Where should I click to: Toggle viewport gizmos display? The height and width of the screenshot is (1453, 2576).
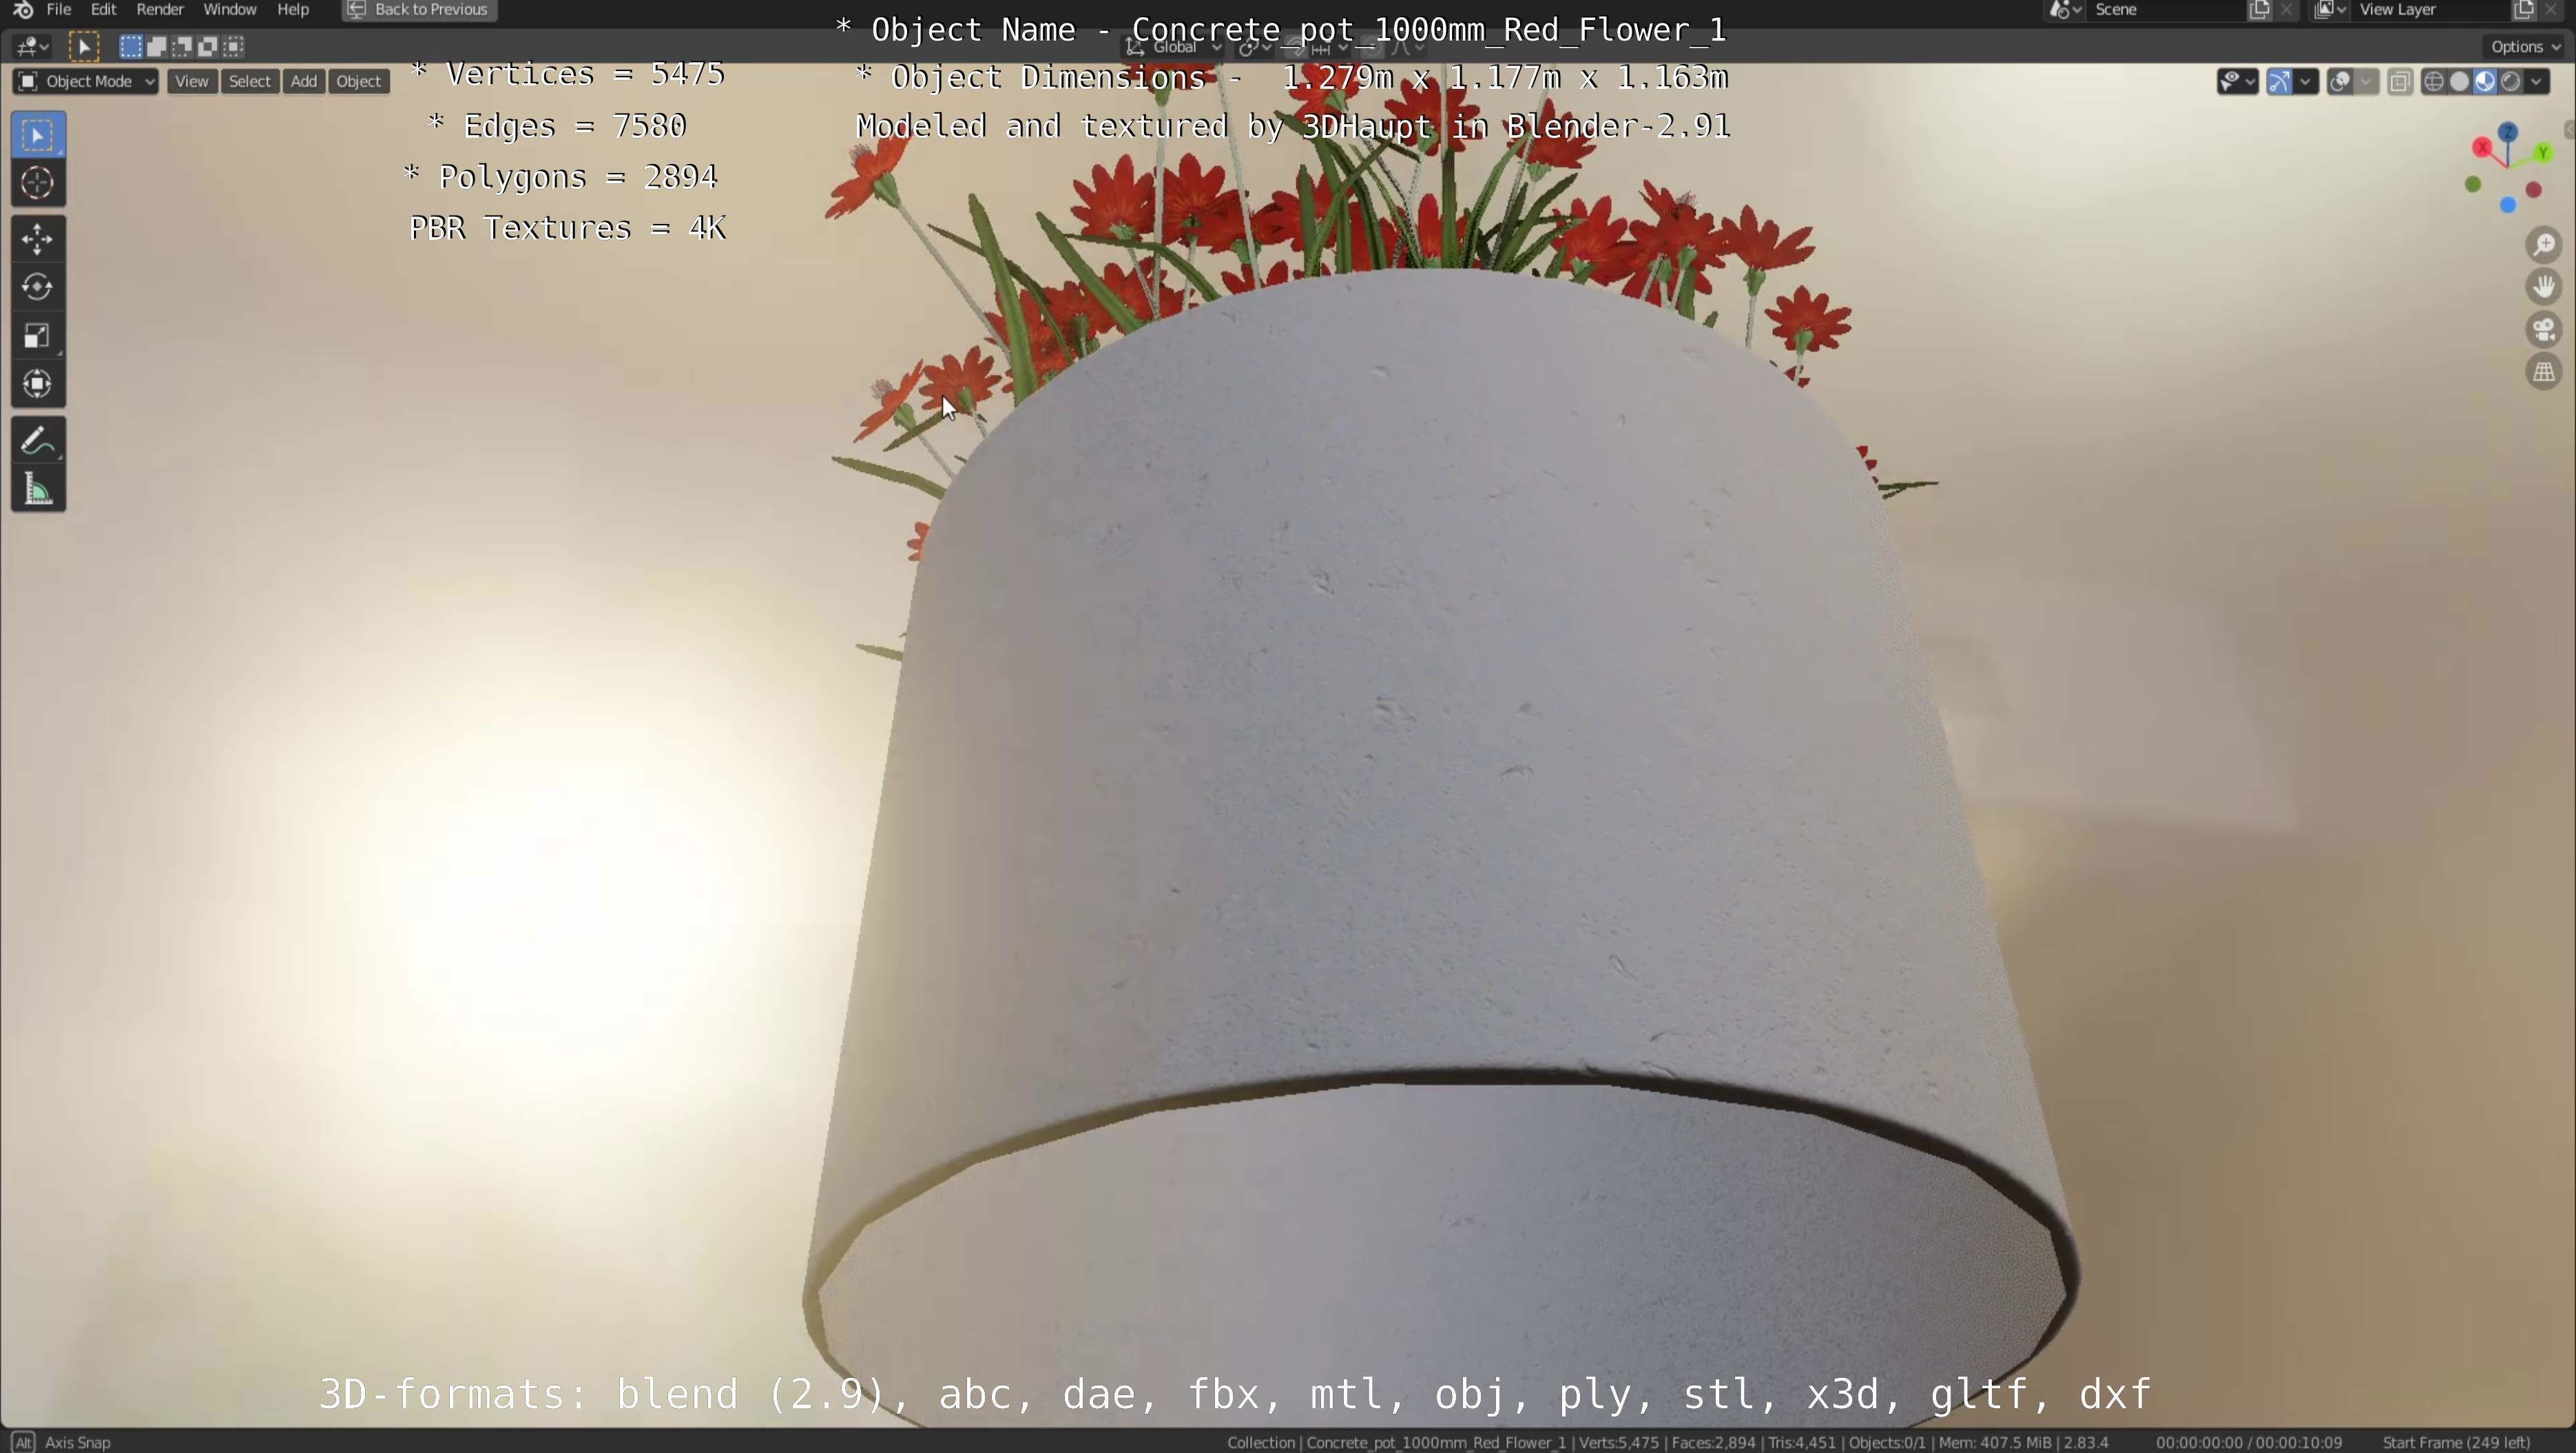pos(2279,82)
